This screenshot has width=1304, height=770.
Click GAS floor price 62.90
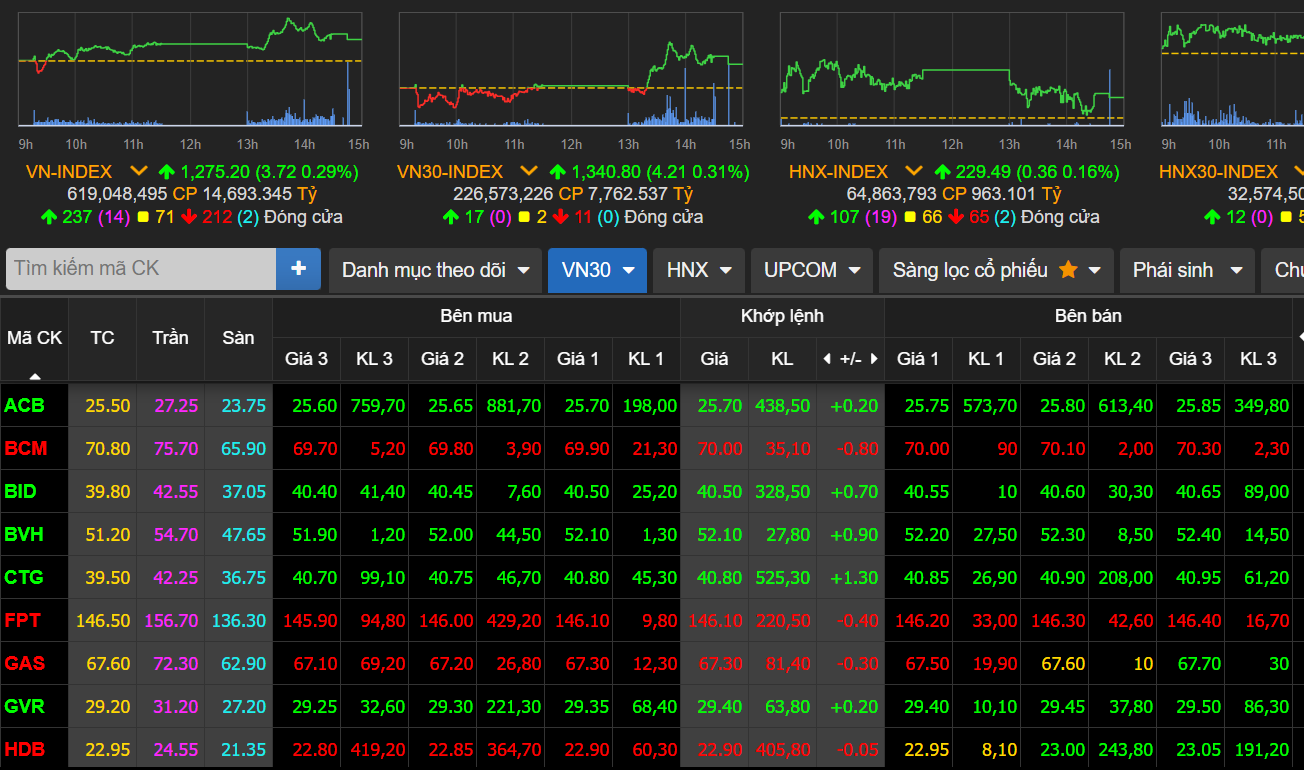(x=244, y=663)
